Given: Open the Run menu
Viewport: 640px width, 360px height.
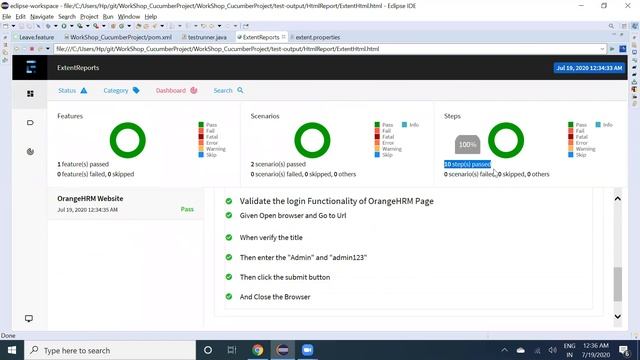Looking at the screenshot, I should (x=108, y=17).
